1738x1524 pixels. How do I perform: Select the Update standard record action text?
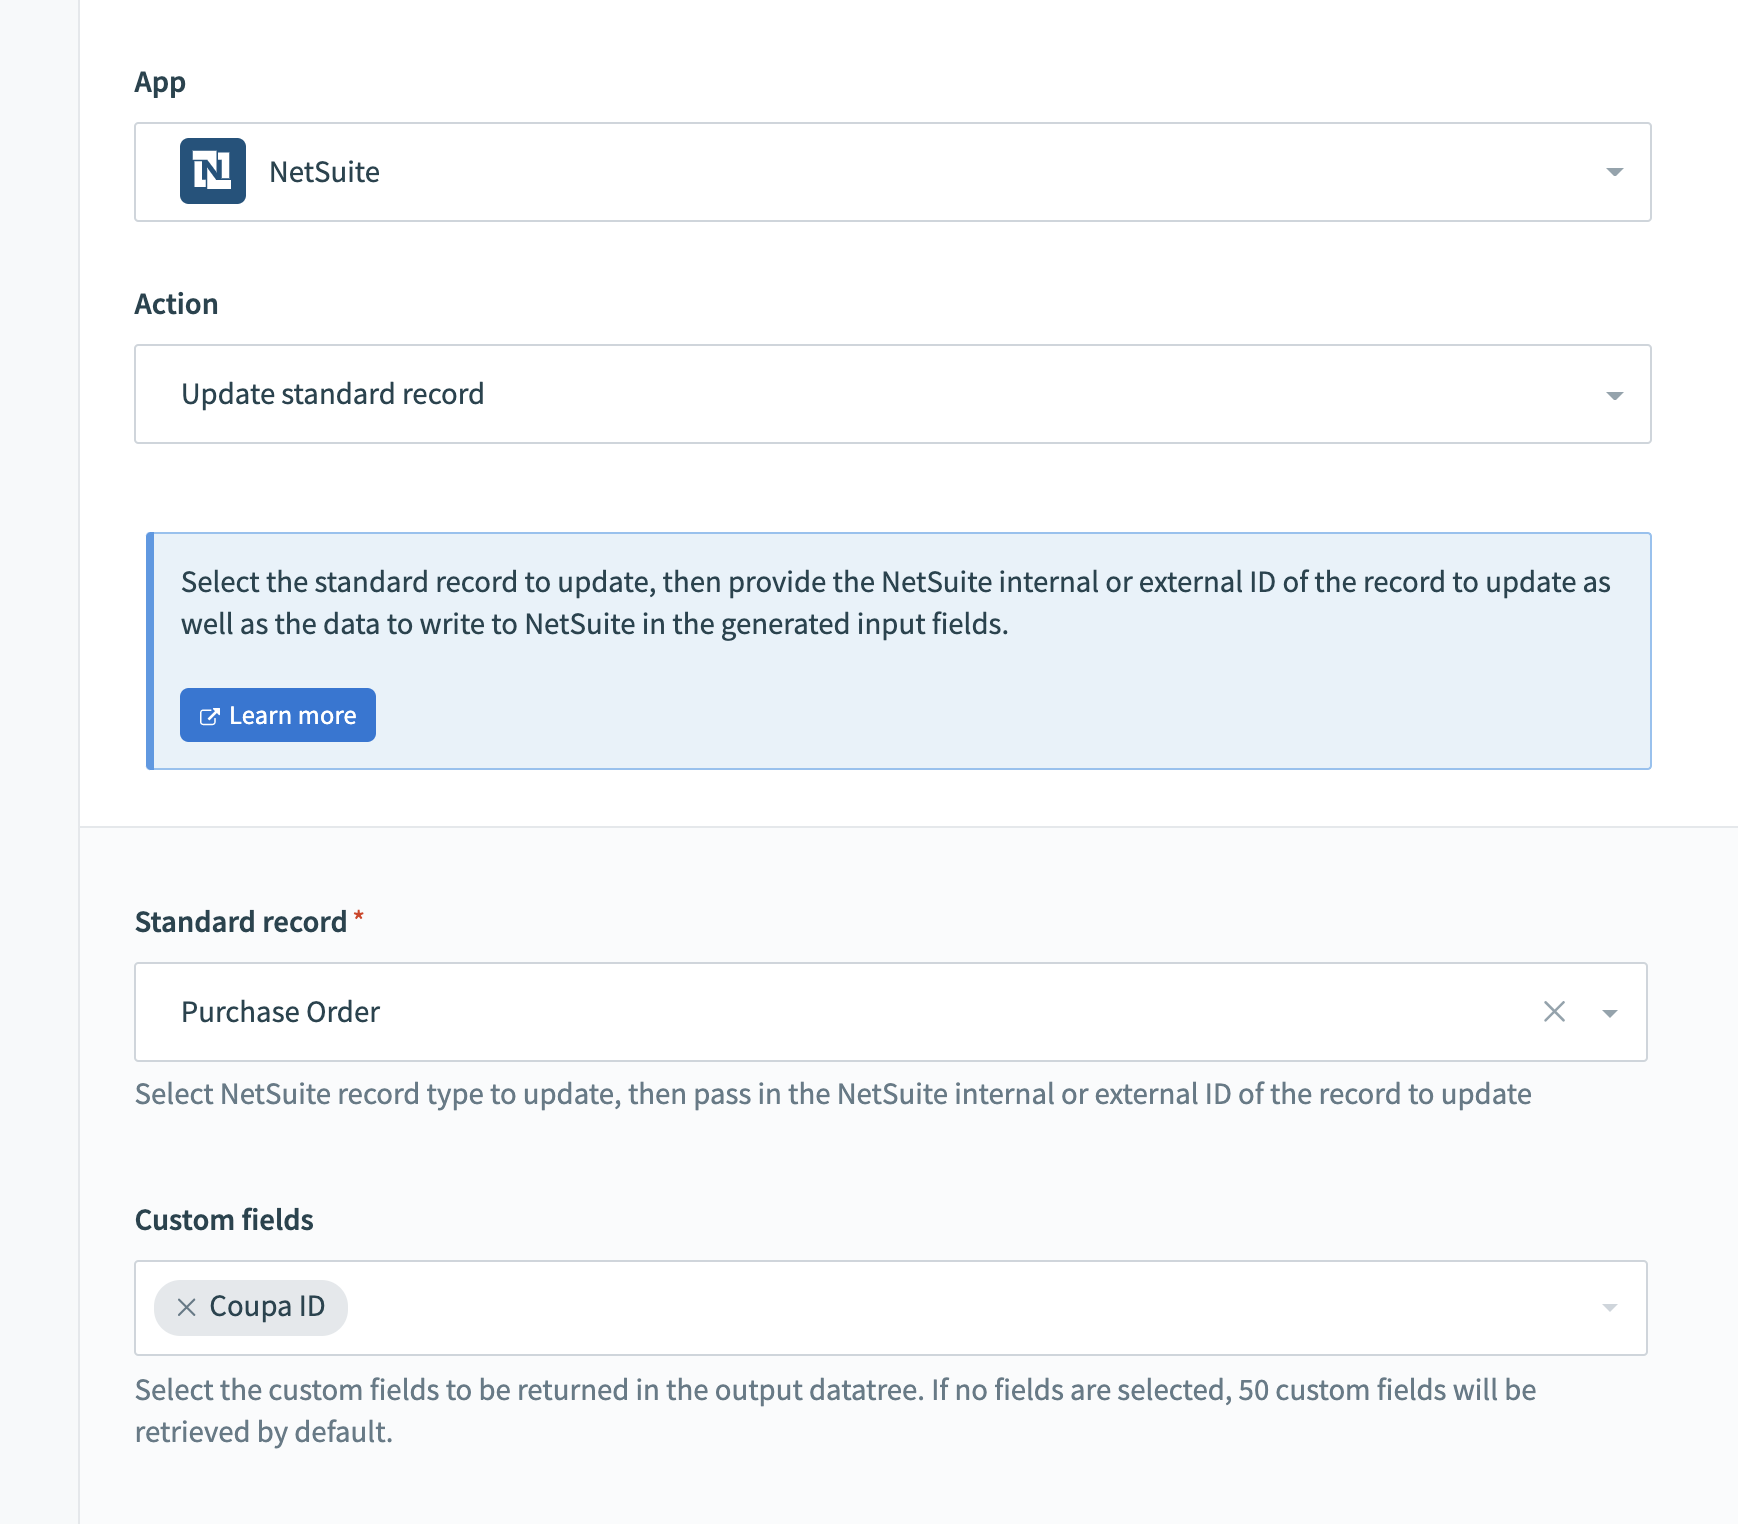click(x=332, y=394)
